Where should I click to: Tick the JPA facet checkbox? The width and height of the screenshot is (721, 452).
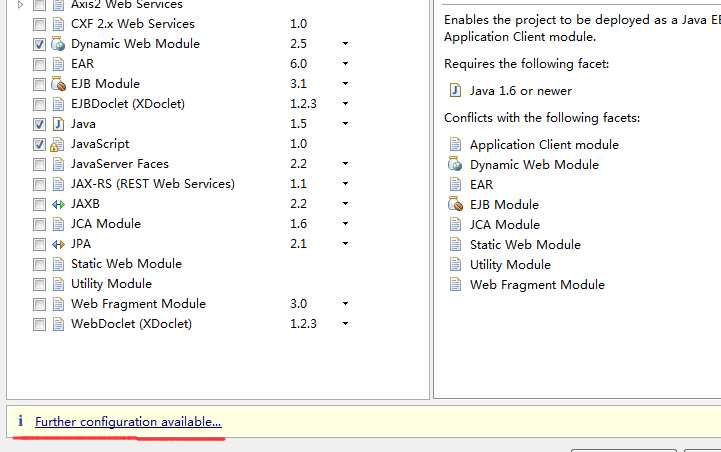(39, 244)
